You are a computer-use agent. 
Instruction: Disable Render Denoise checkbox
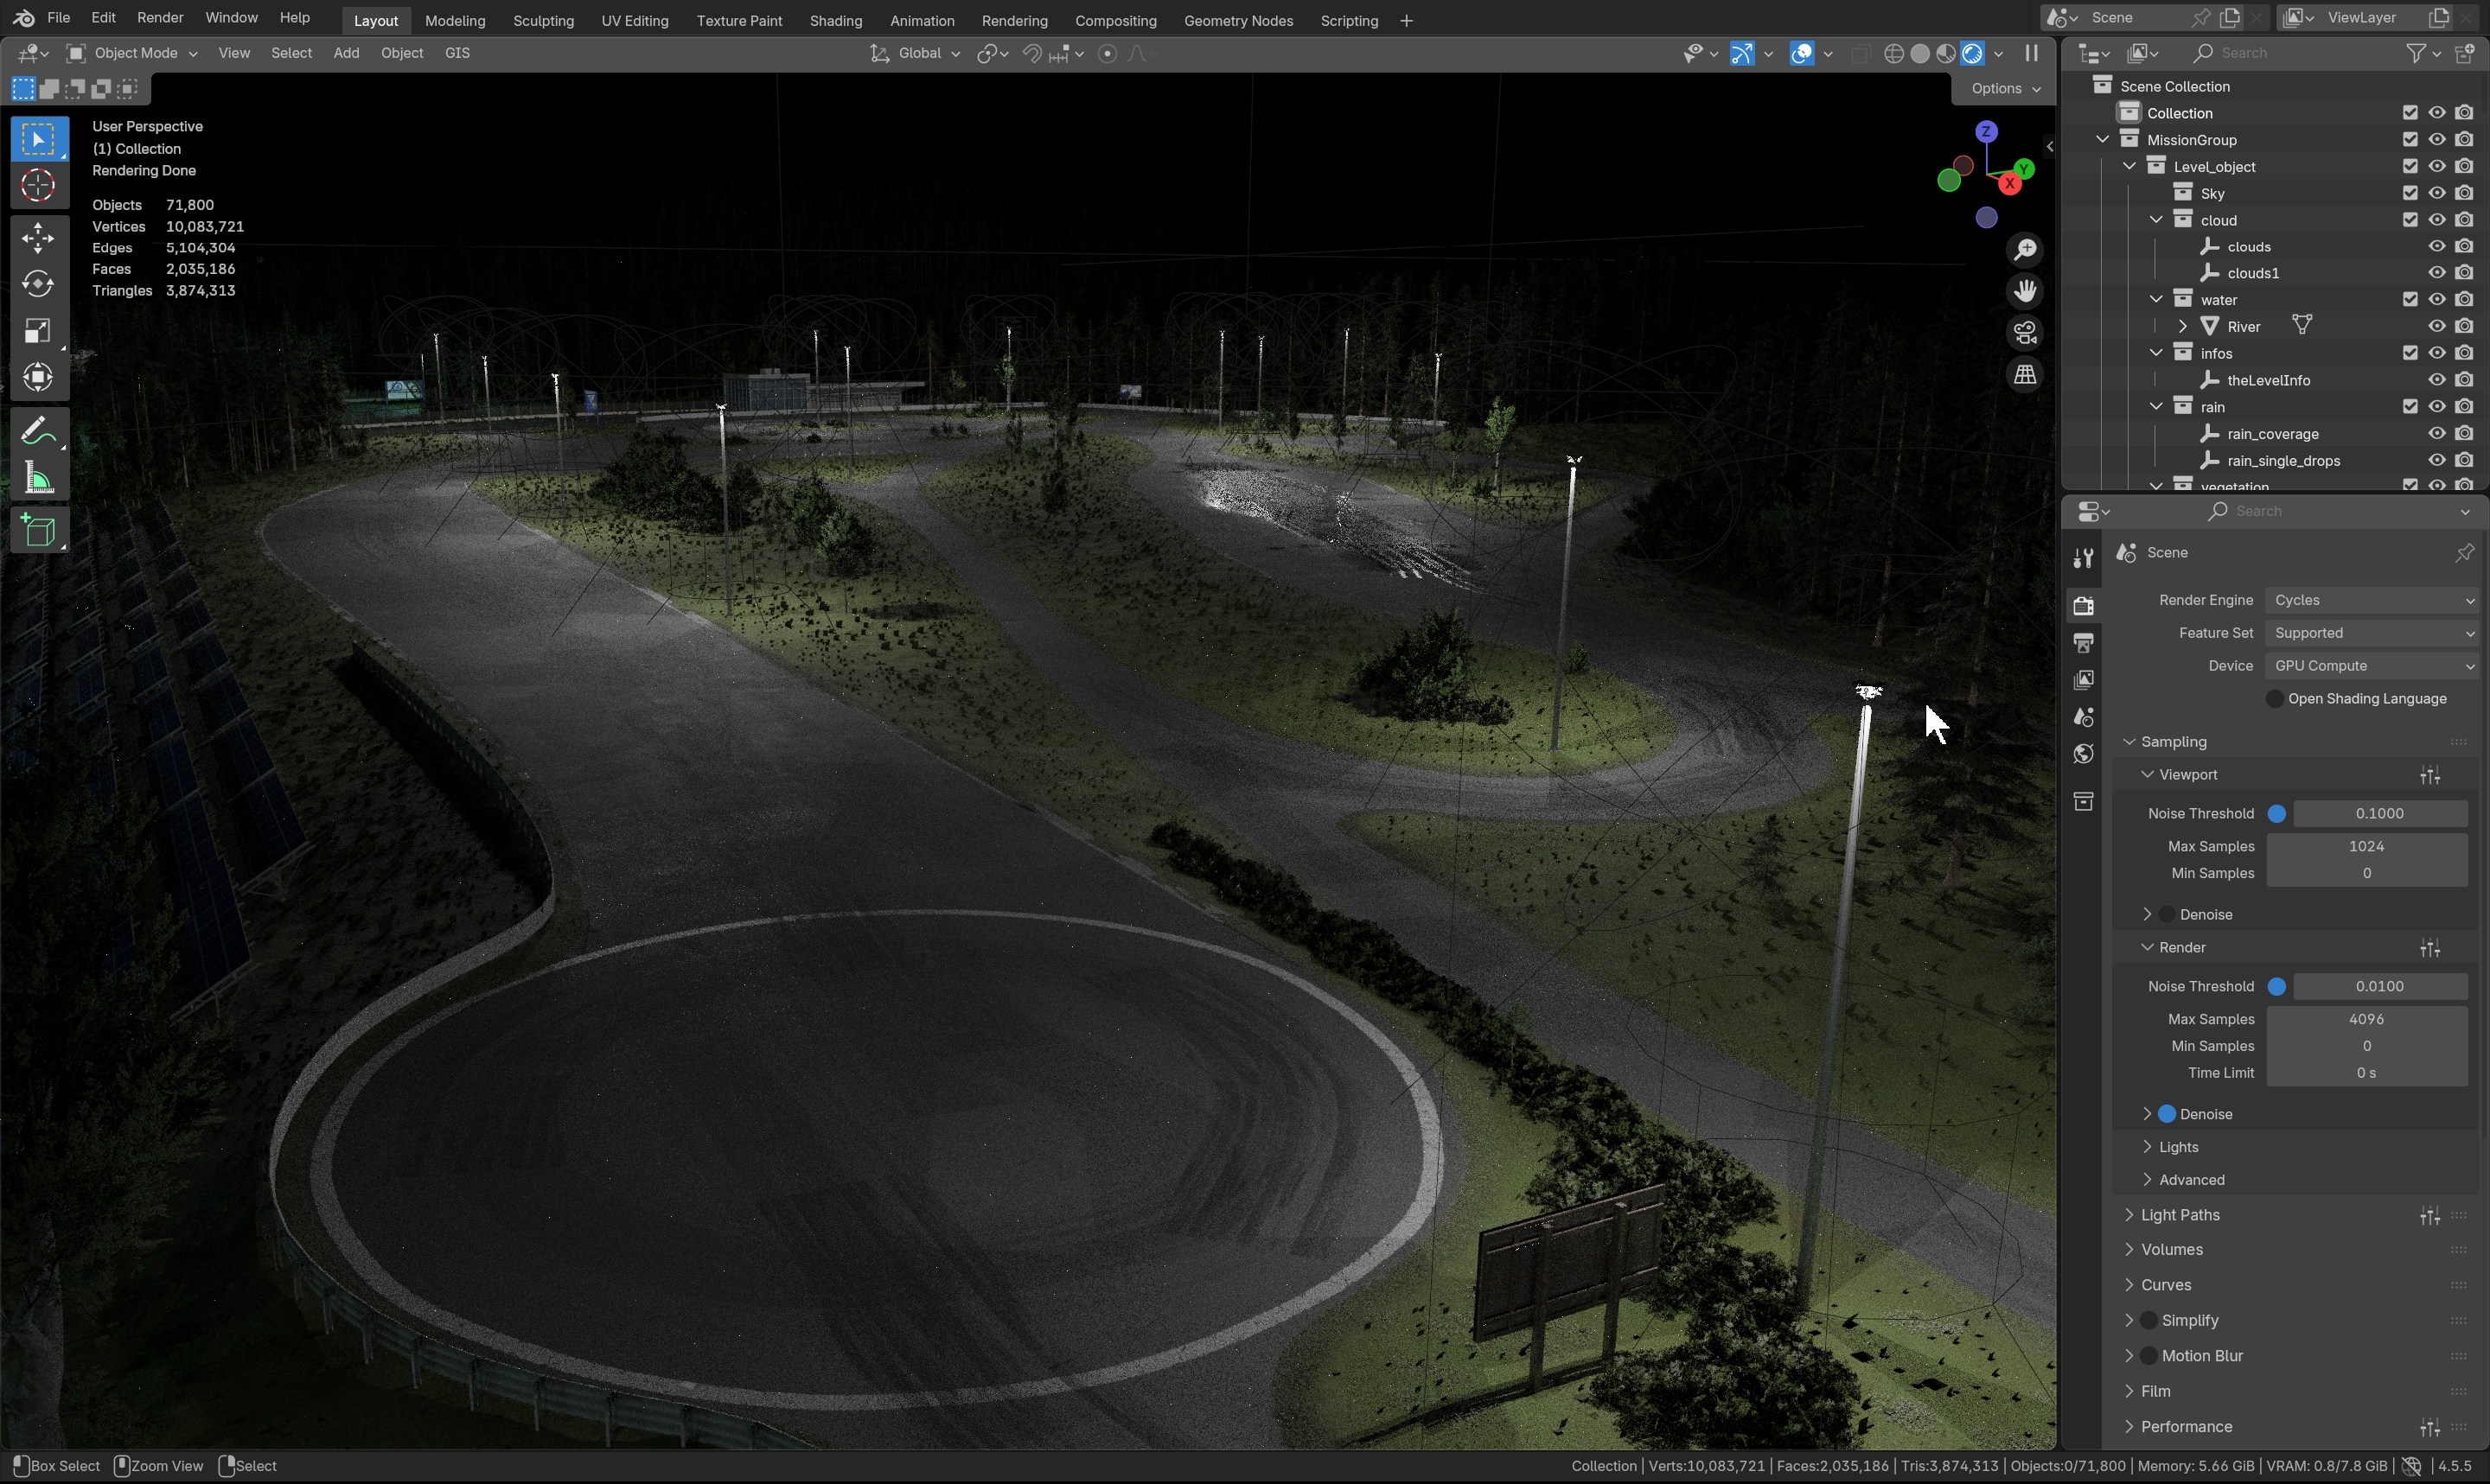(x=2167, y=1114)
